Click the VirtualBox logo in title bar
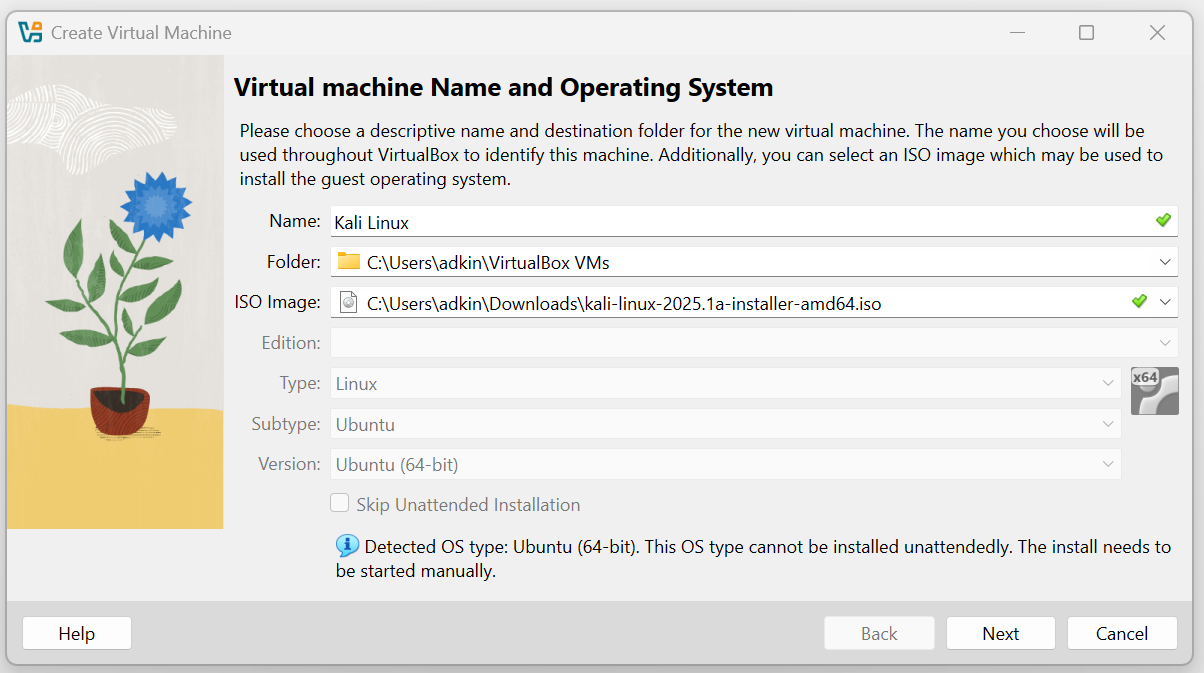 (30, 32)
